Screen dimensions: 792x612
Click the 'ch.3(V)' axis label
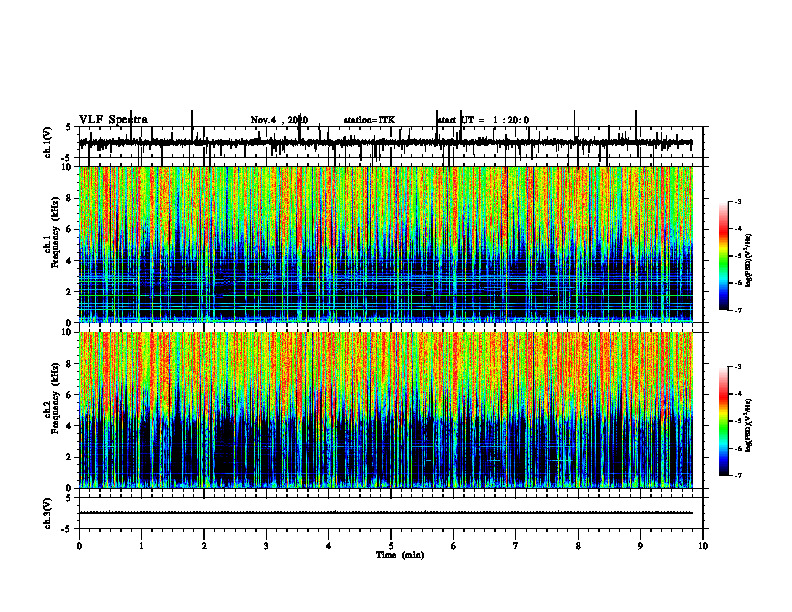tap(47, 513)
